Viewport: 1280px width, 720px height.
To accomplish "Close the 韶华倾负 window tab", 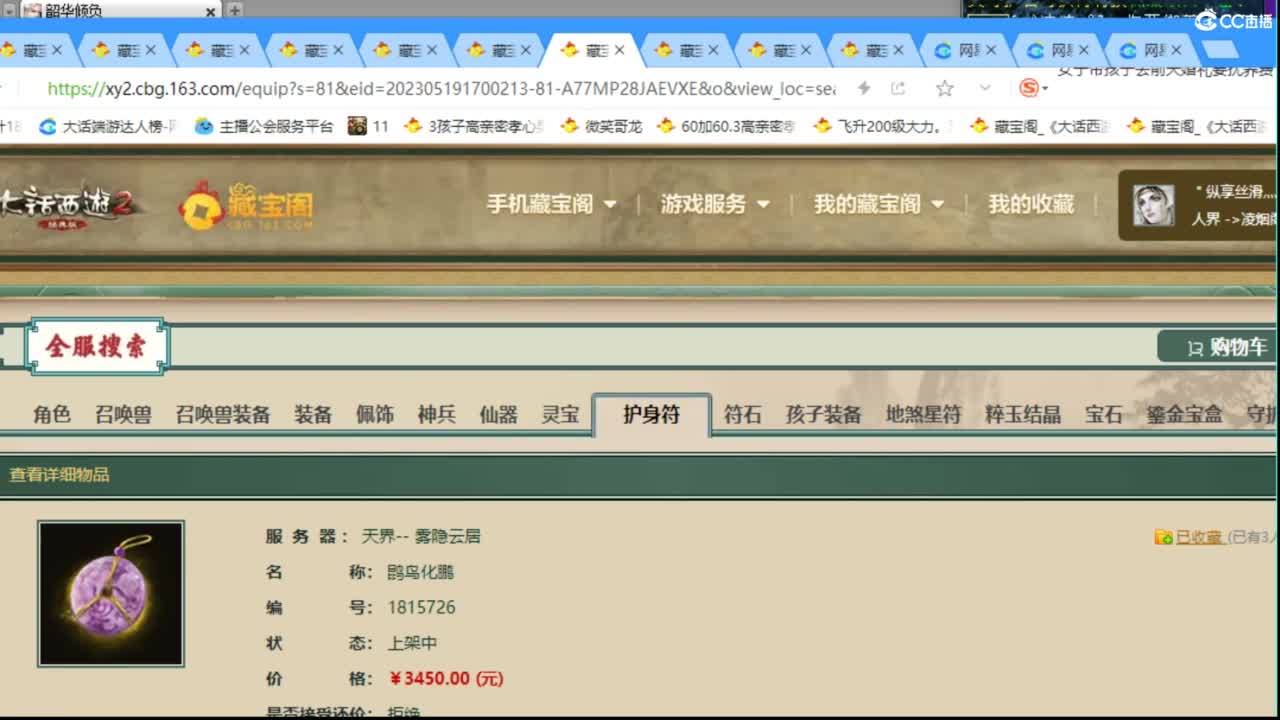I will pos(211,11).
